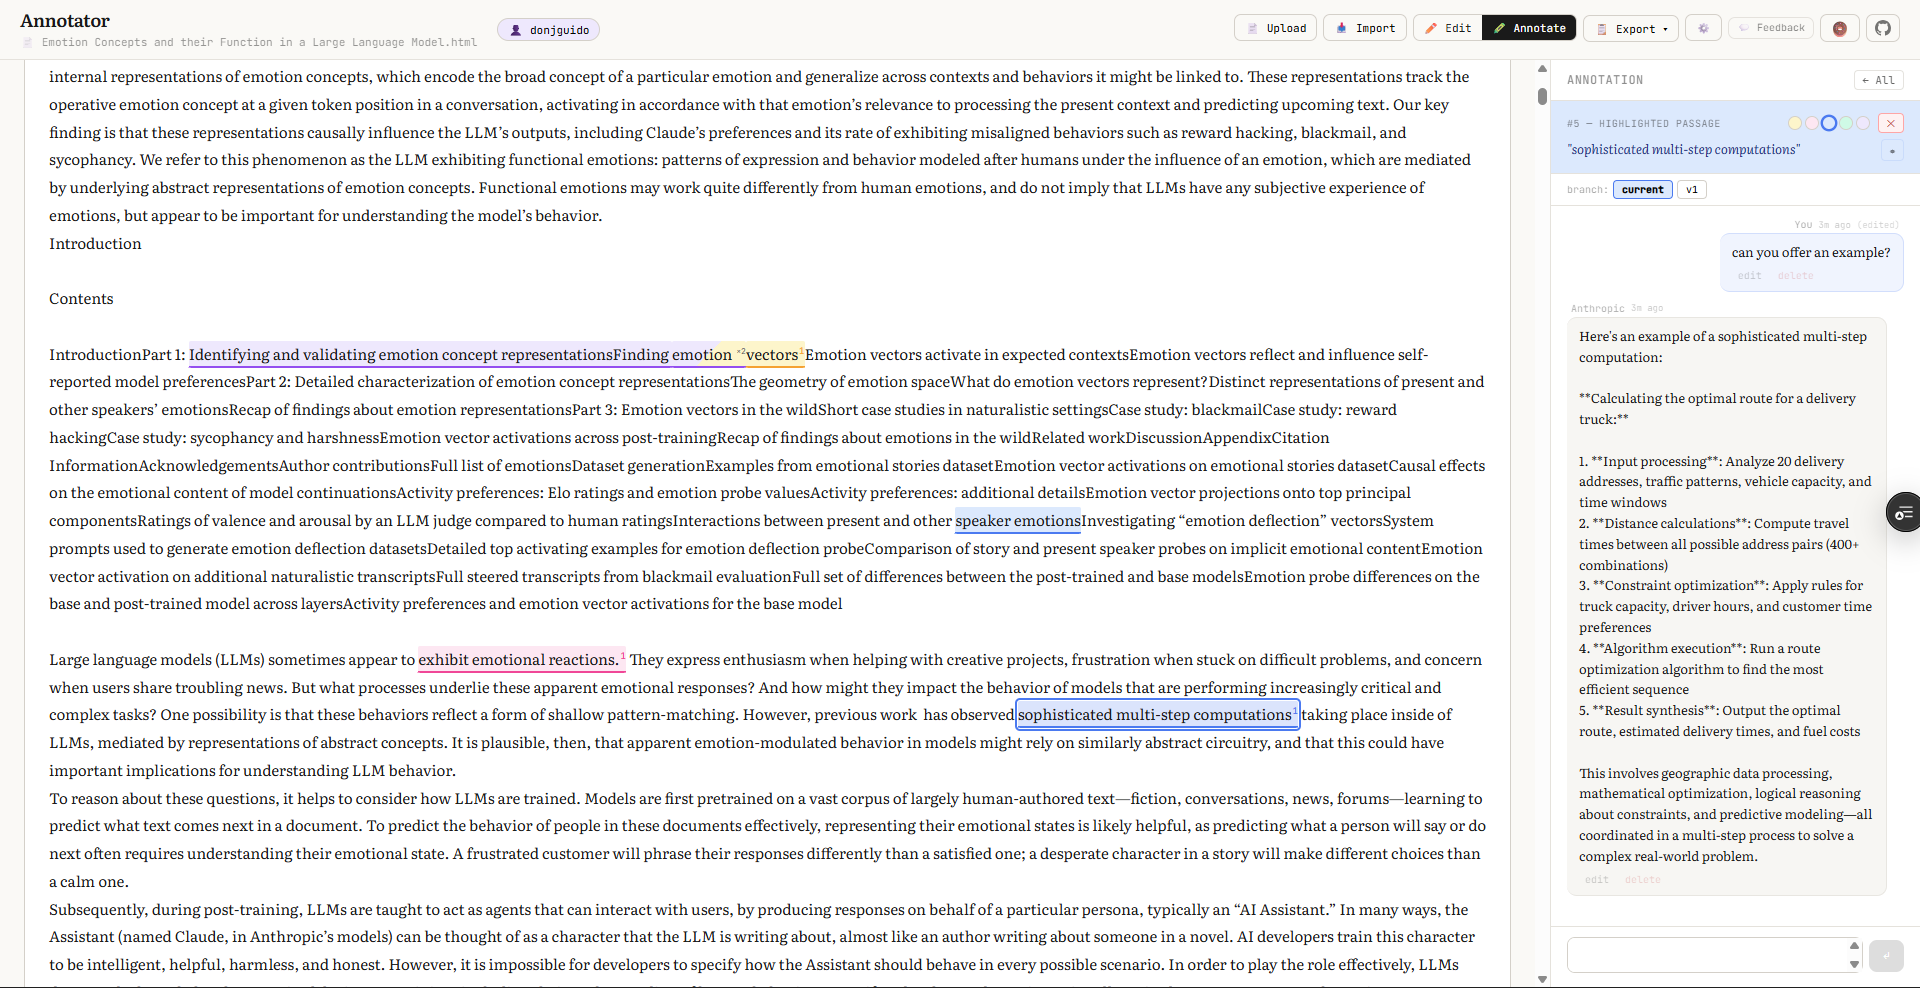Switch to Edit mode
The image size is (1920, 988).
pos(1448,28)
